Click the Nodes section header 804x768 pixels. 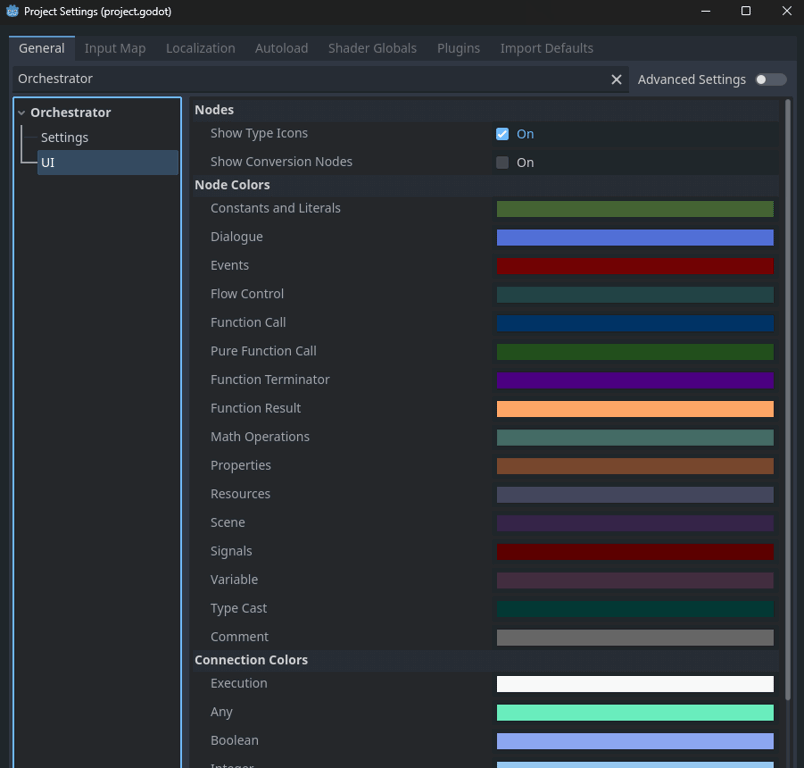(486, 110)
